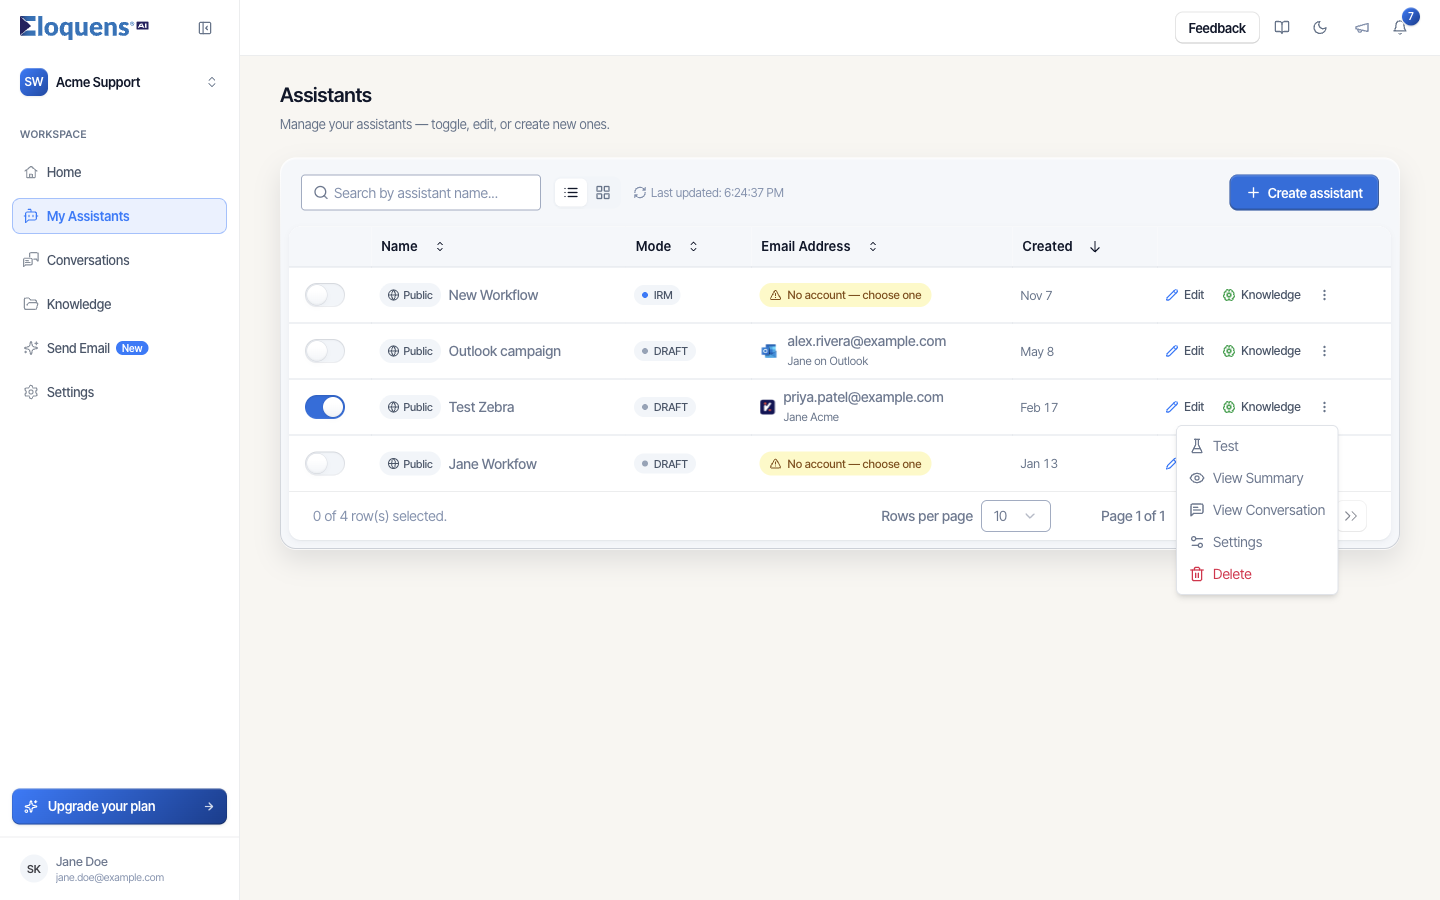Open more options for New Workflow row

tap(1324, 295)
